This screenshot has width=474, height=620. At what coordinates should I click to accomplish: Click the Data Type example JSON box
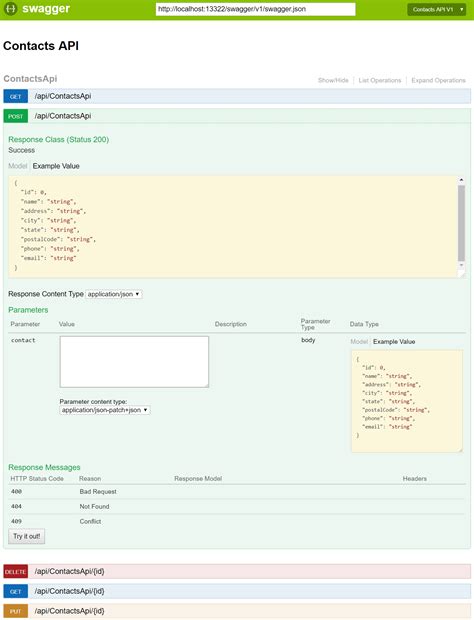(407, 401)
